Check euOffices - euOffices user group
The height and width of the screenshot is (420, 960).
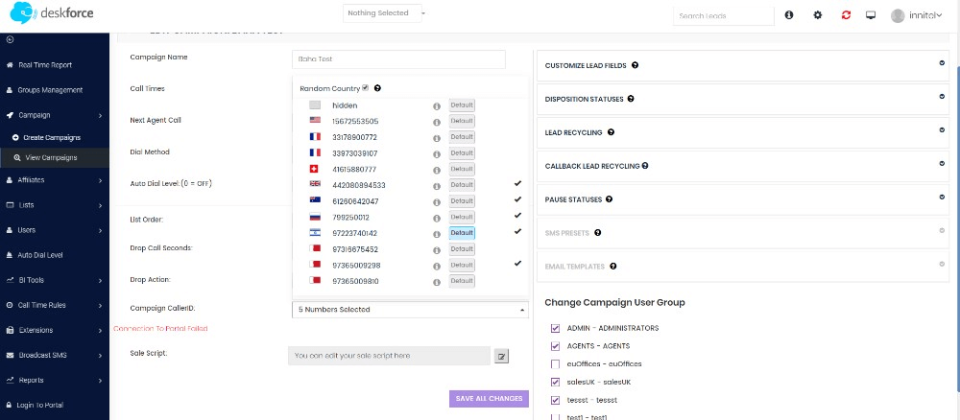[x=555, y=364]
